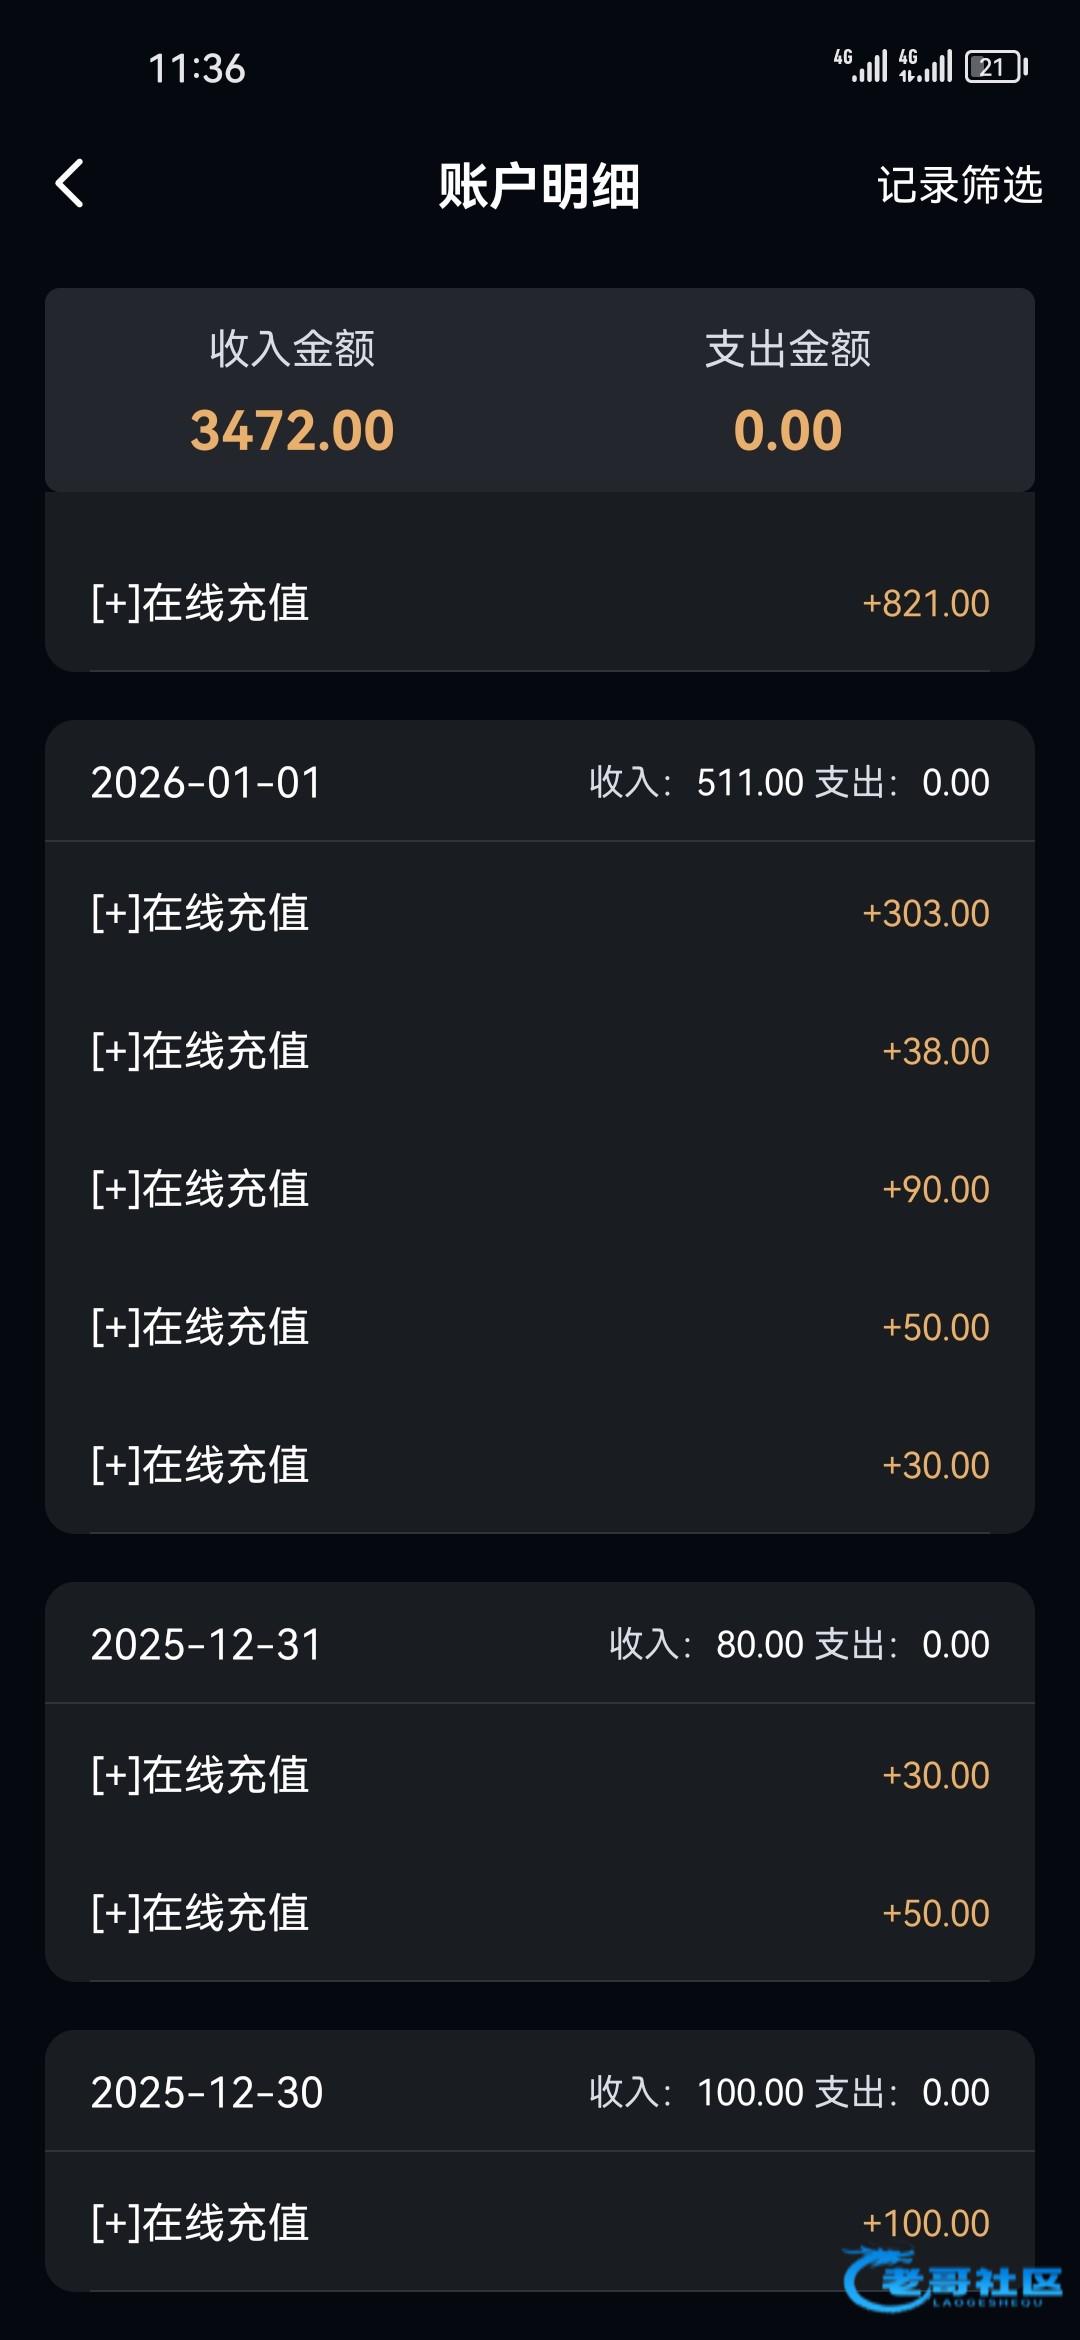Tap the back arrow icon
1080x2340 pixels.
click(70, 184)
